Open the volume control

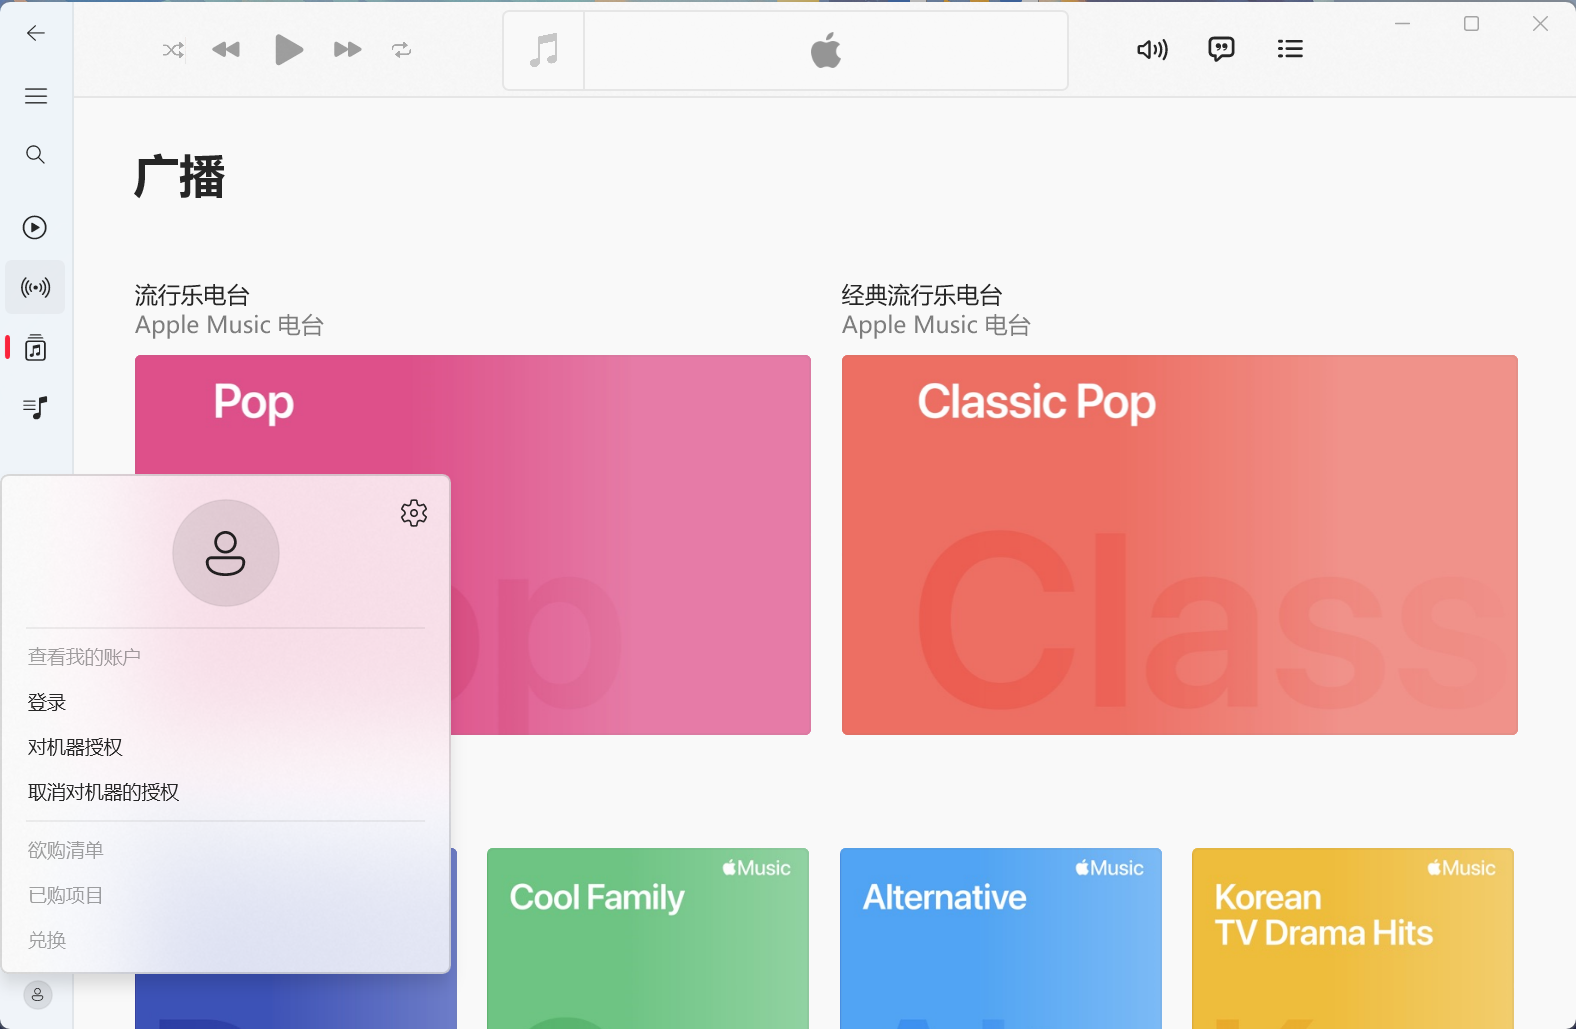[x=1152, y=50]
